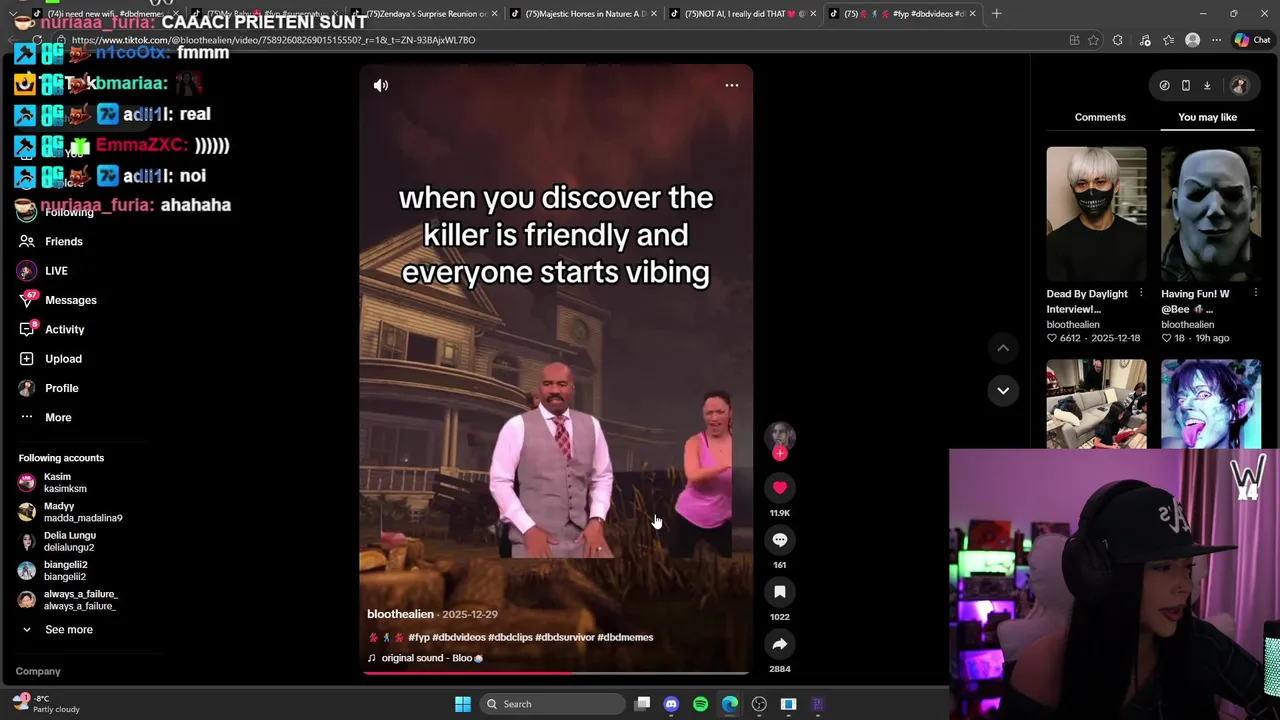Image resolution: width=1280 pixels, height=720 pixels.
Task: Click the #dbdmemes hashtag
Action: [625, 637]
